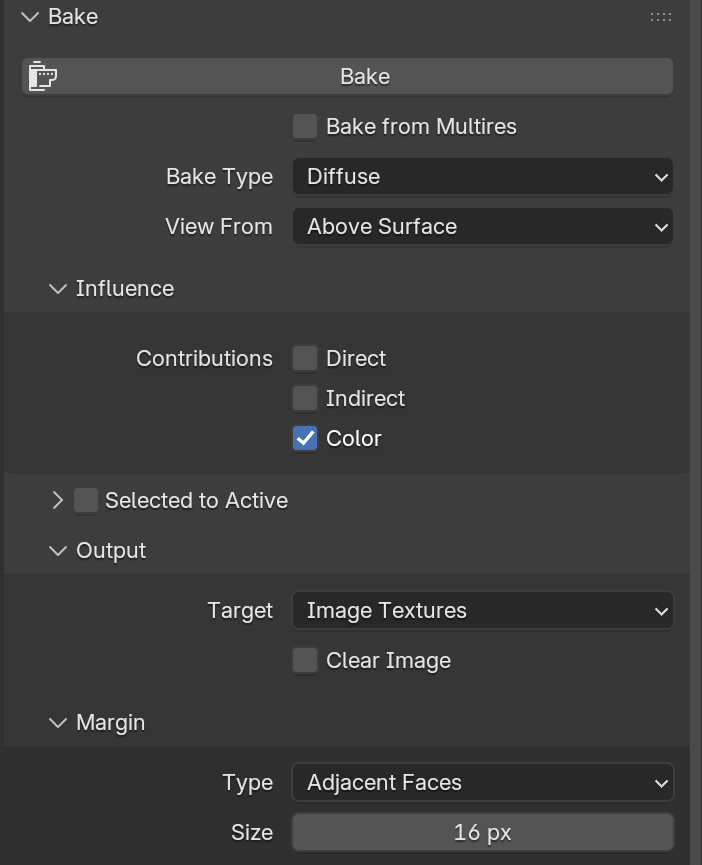Click the Bake Type label
The width and height of the screenshot is (702, 865).
click(x=219, y=177)
